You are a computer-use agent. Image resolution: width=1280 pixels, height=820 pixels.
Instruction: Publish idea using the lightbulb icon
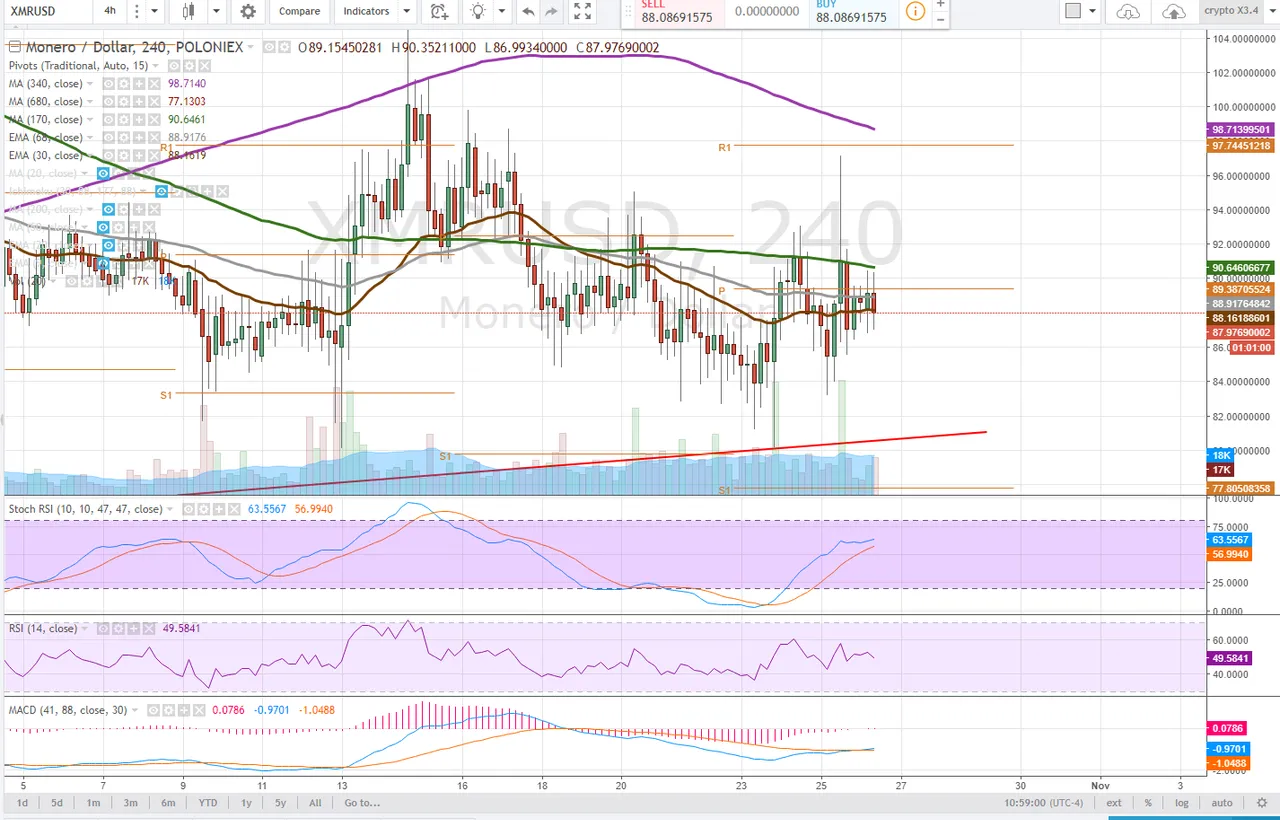[479, 11]
